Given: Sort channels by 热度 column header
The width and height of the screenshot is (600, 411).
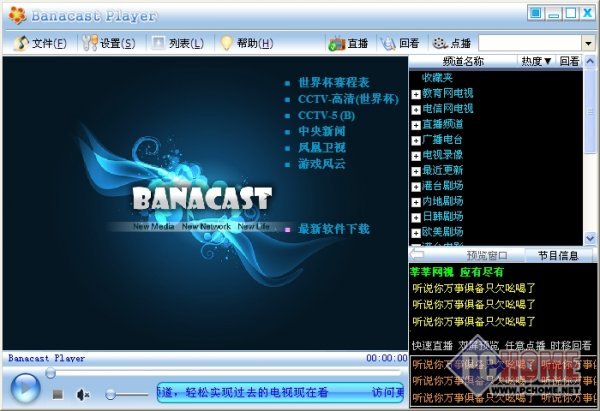Looking at the screenshot, I should [x=536, y=61].
